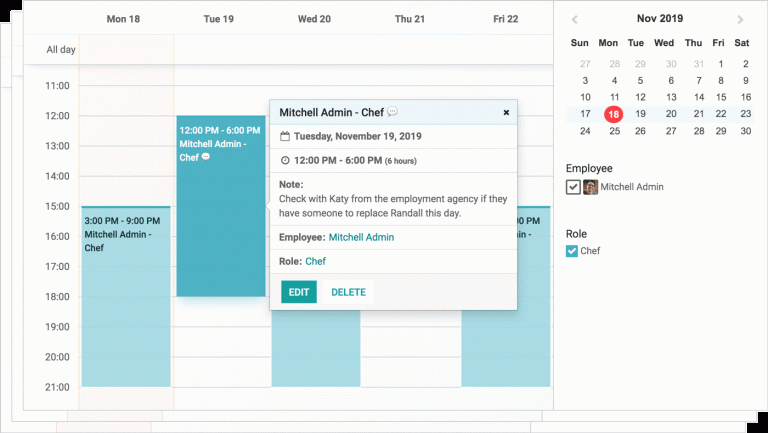
Task: Select highlighted date 18 in mini calendar
Action: [612, 114]
